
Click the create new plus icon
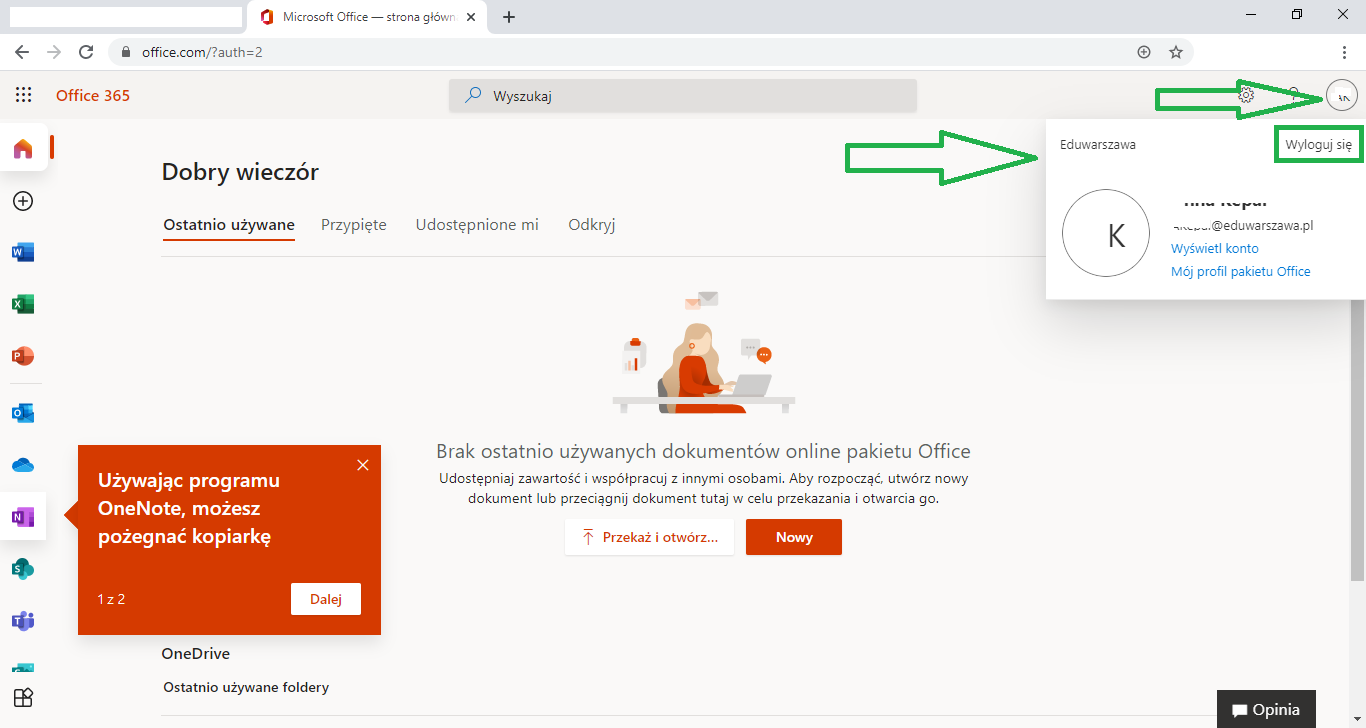(x=23, y=201)
